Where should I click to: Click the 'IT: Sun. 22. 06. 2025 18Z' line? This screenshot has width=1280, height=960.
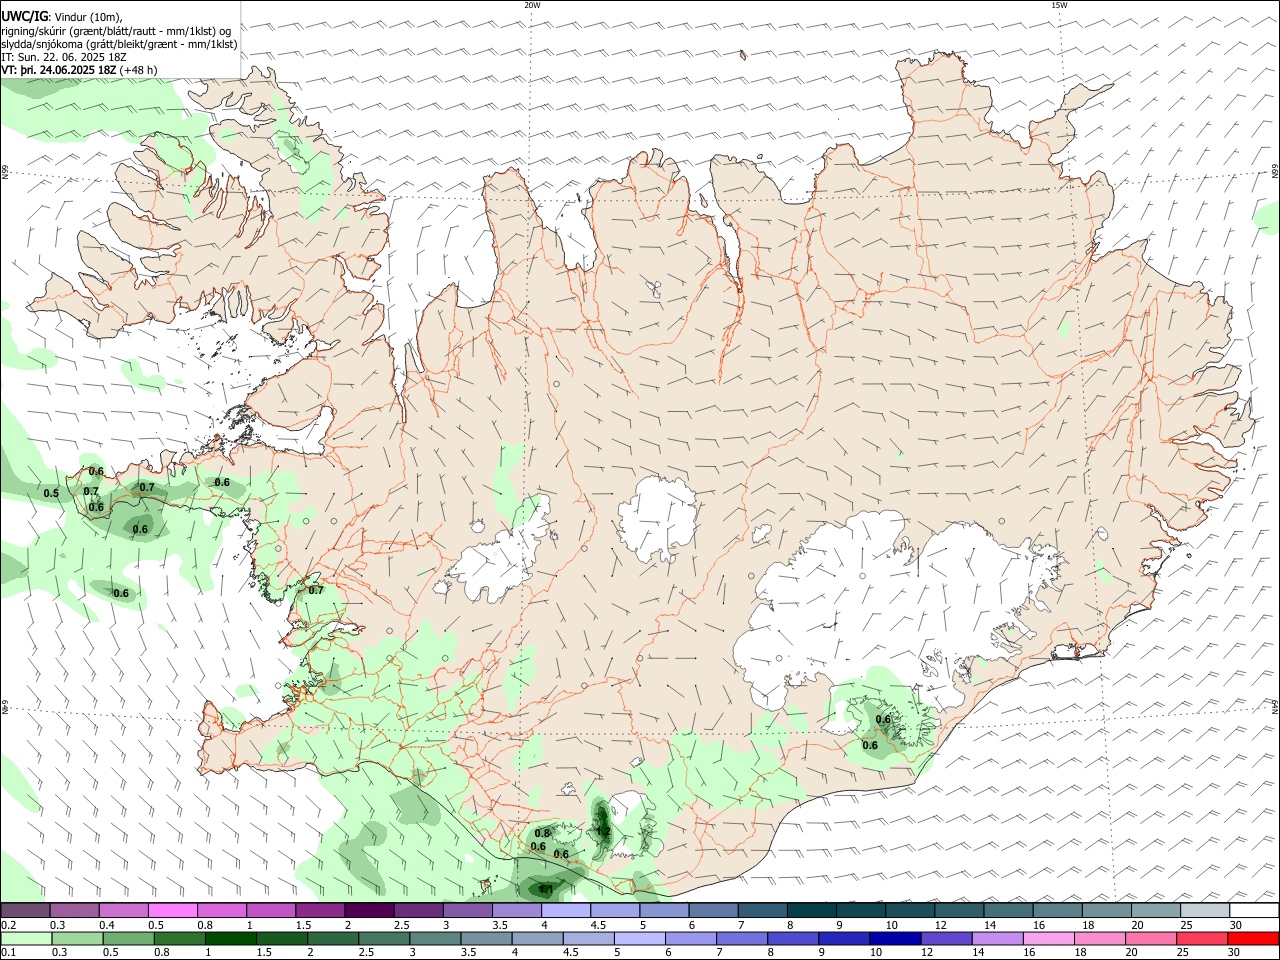63,57
